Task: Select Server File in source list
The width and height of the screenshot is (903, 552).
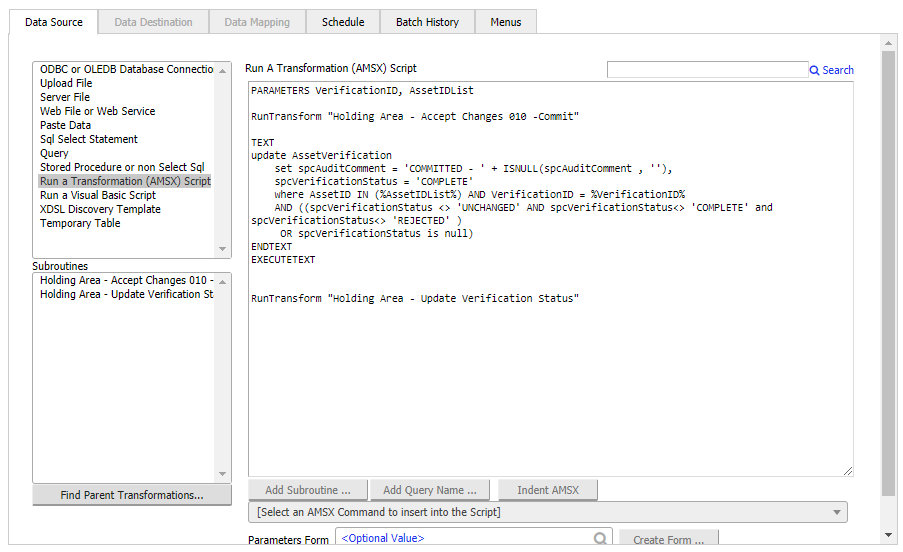Action: (x=64, y=97)
